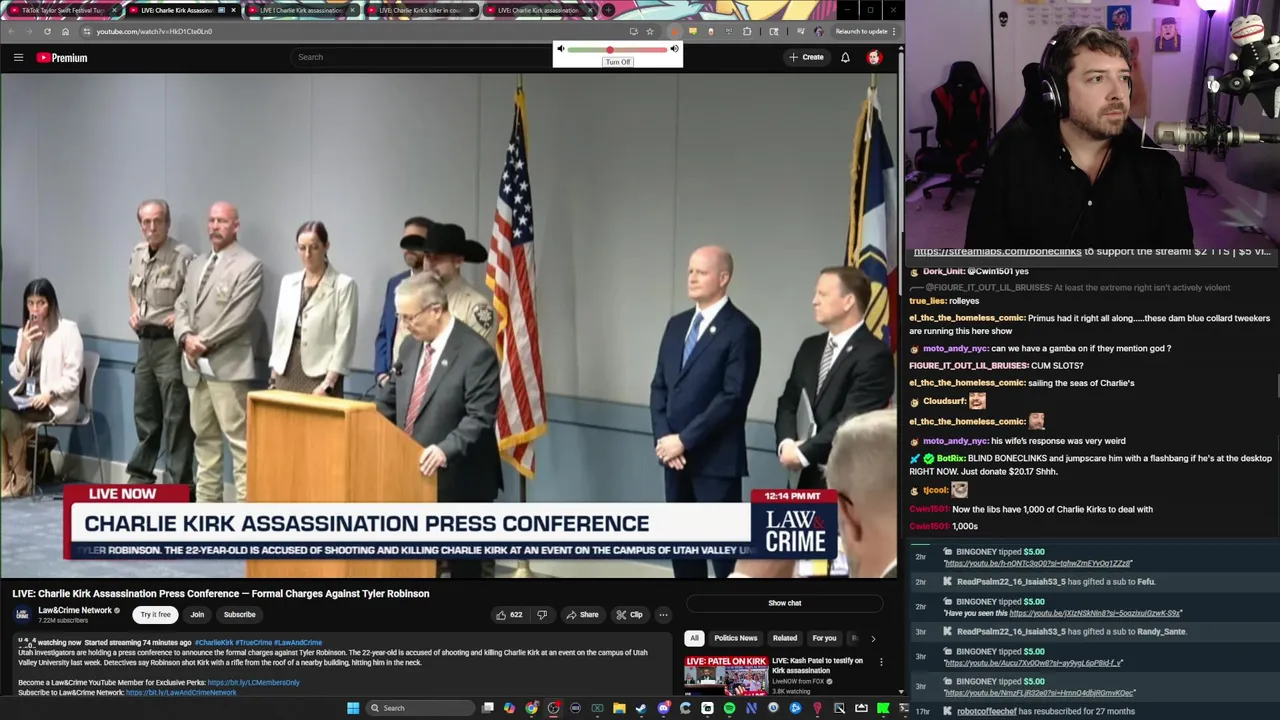
Task: Open Chrome Extensions puzzle icon
Action: click(x=747, y=31)
